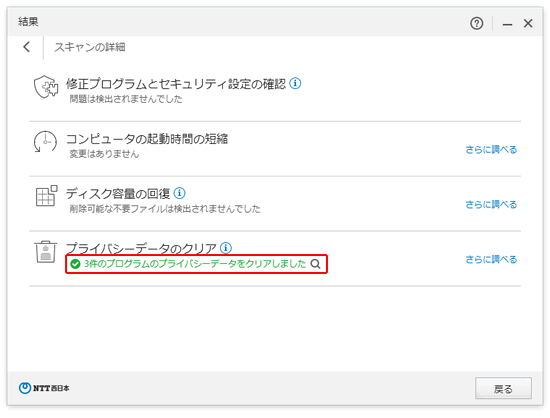
Task: Click the disk space grid icon
Action: pos(46,196)
